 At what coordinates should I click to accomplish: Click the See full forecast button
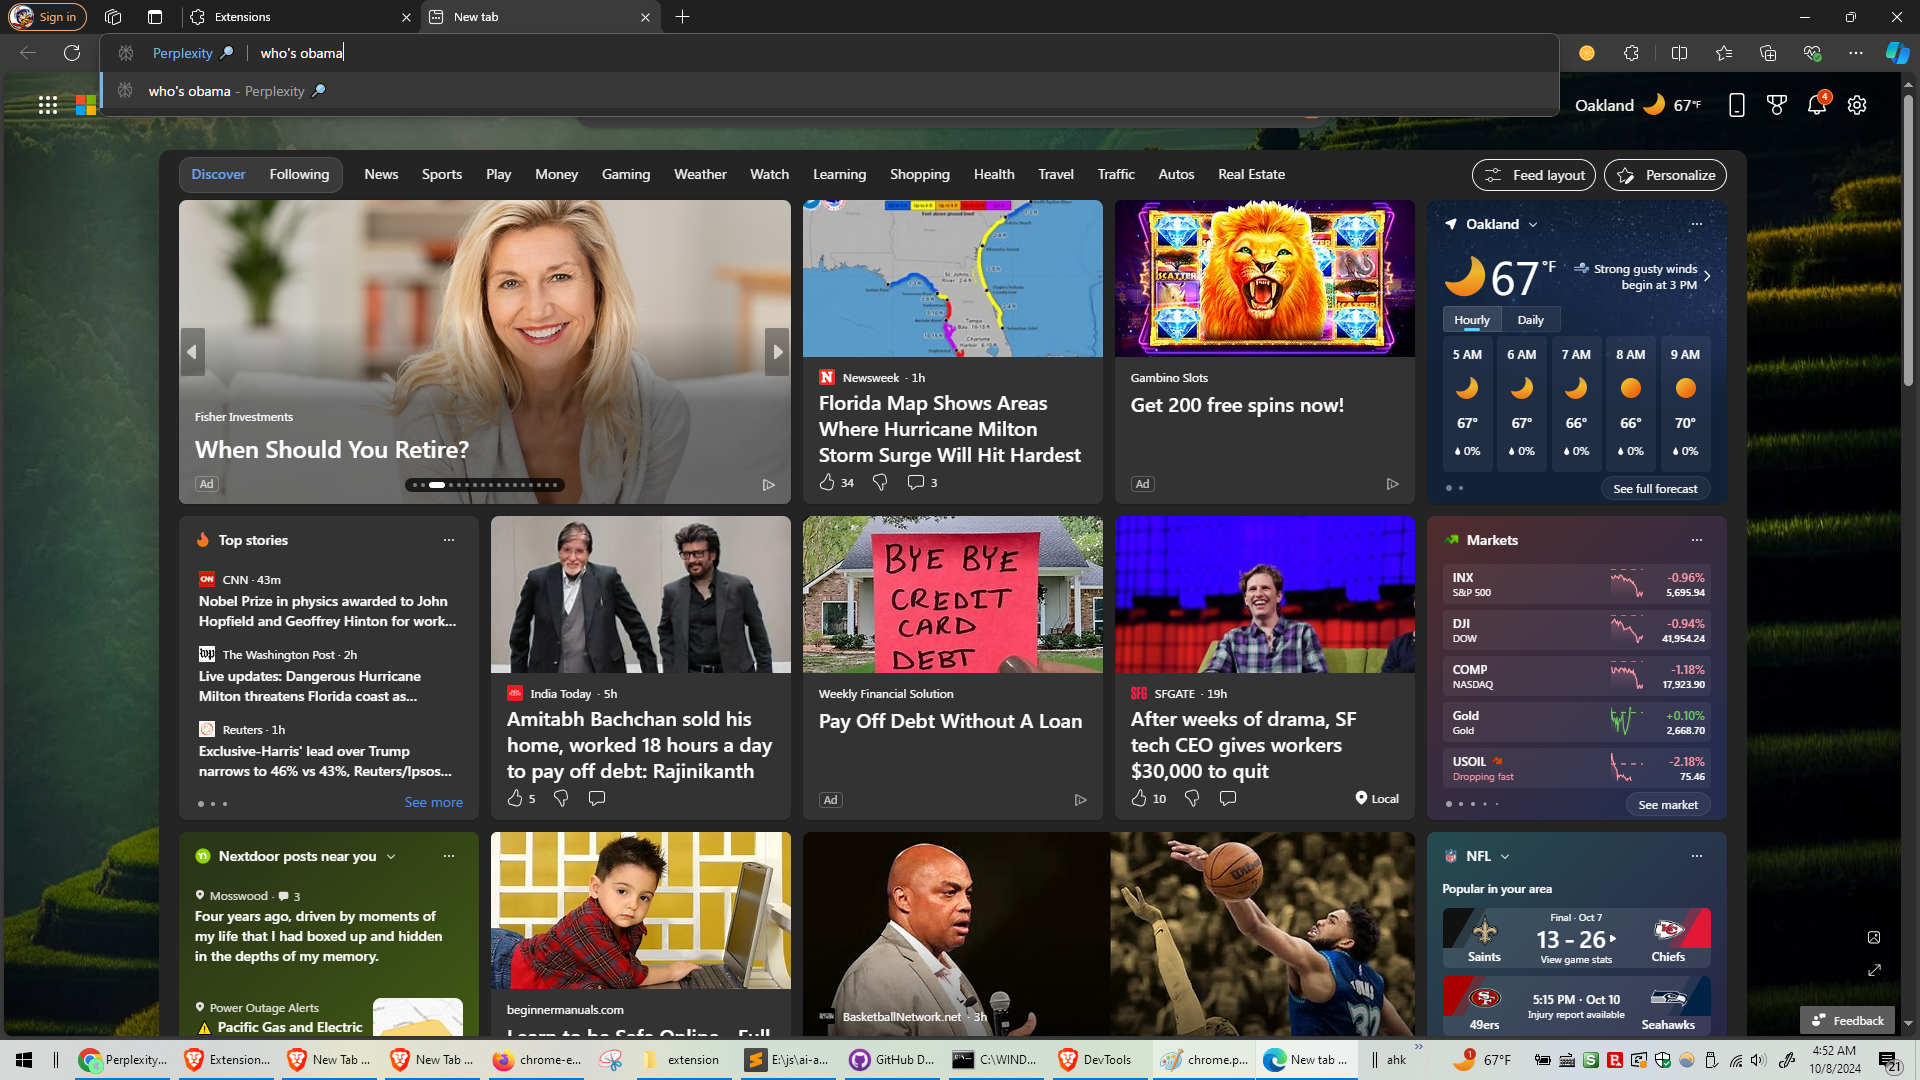pyautogui.click(x=1655, y=489)
